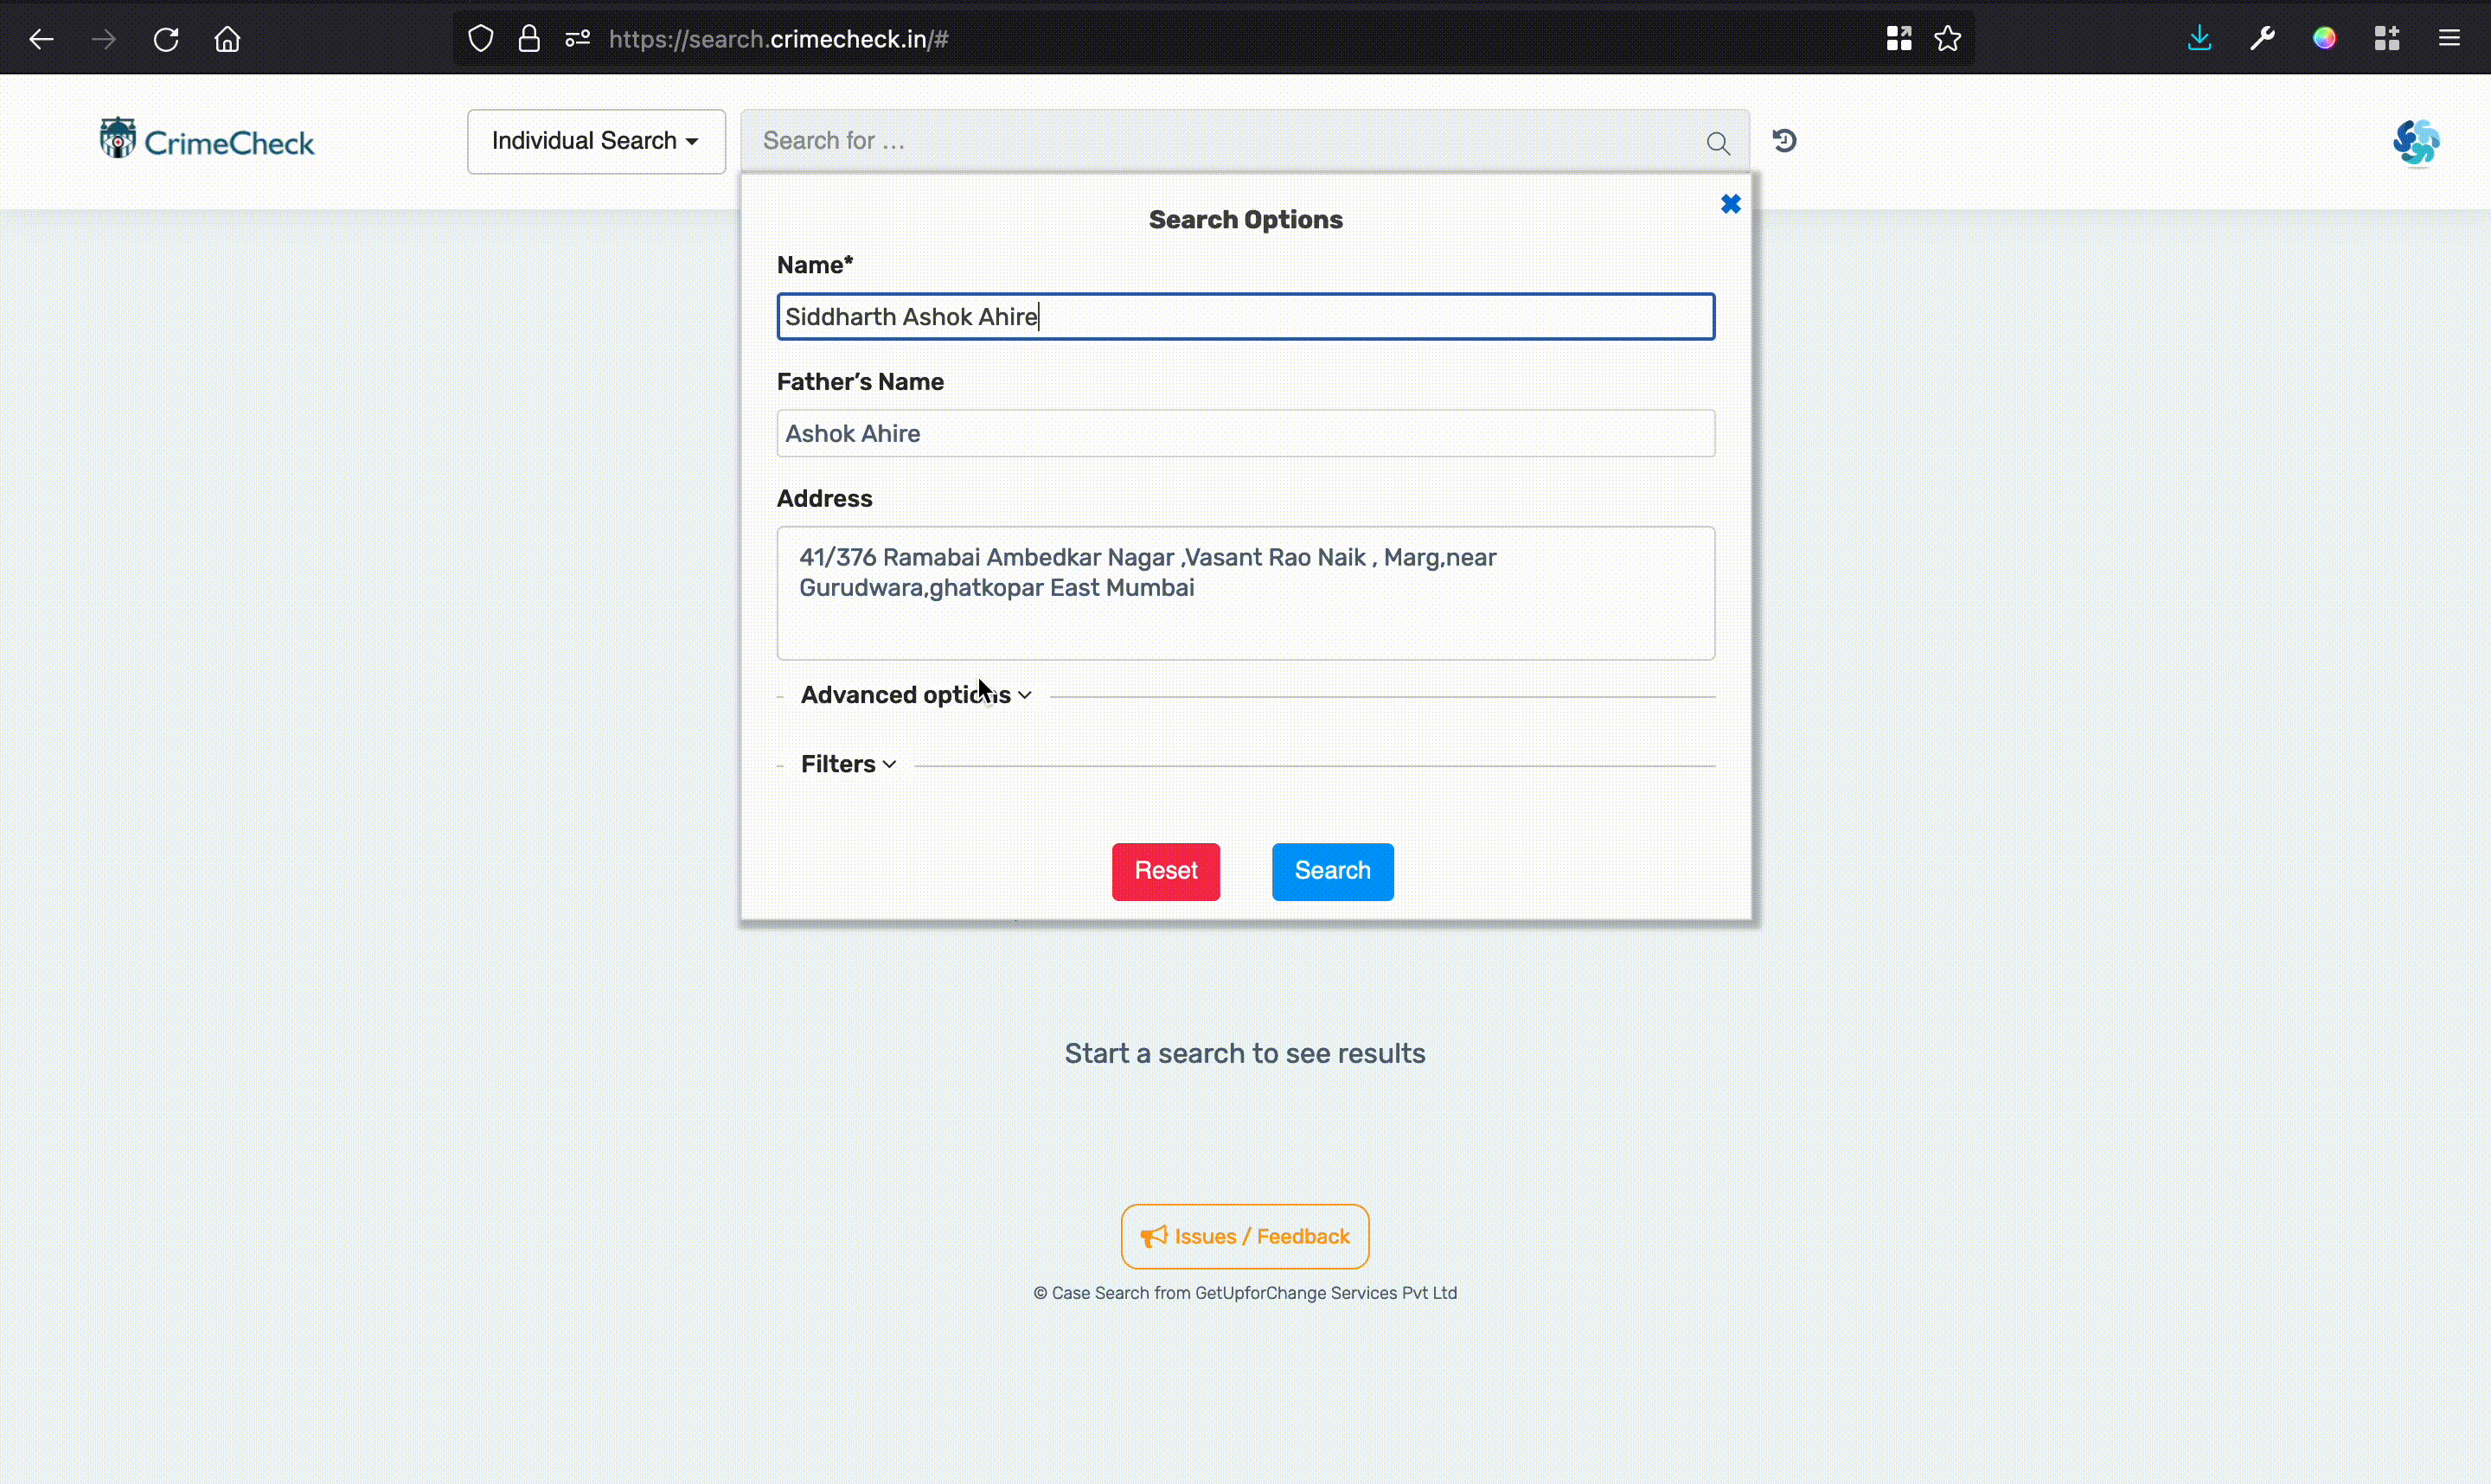Click the copyright 'Case Search from GetUpforChange' text
Screen dimensions: 2491x1484
pyautogui.click(x=1244, y=1292)
